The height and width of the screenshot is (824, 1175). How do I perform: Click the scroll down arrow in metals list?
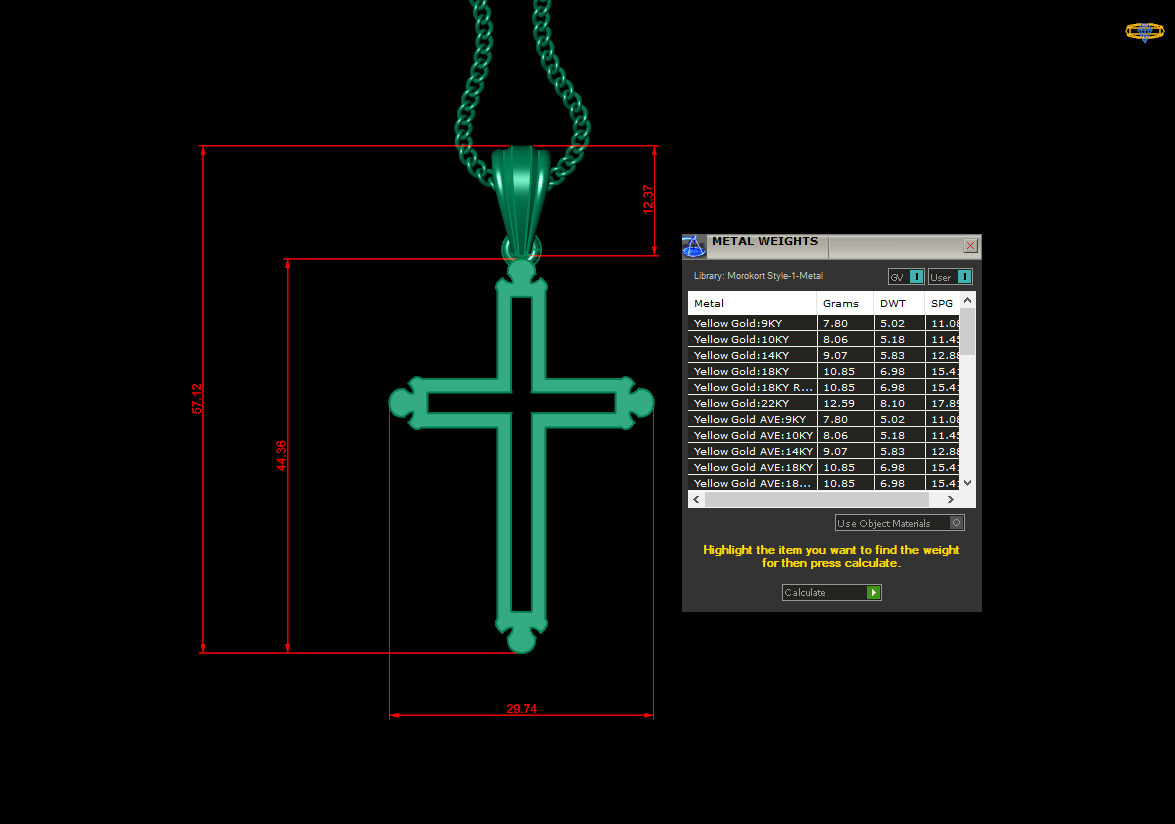coord(967,483)
